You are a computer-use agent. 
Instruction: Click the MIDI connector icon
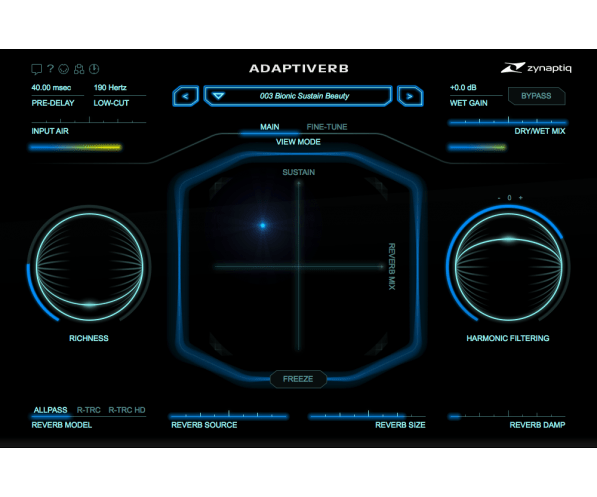tap(64, 69)
